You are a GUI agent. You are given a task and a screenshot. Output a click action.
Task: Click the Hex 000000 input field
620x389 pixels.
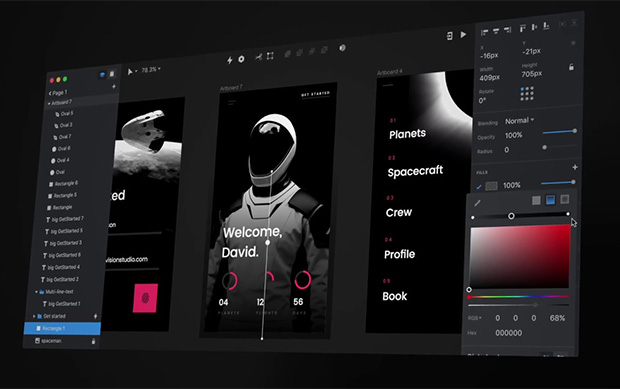pyautogui.click(x=509, y=333)
